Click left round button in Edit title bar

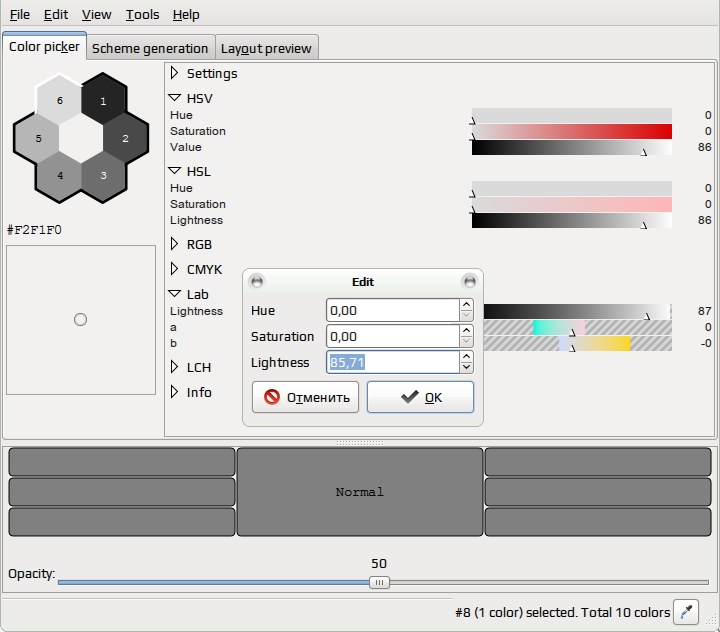257,281
